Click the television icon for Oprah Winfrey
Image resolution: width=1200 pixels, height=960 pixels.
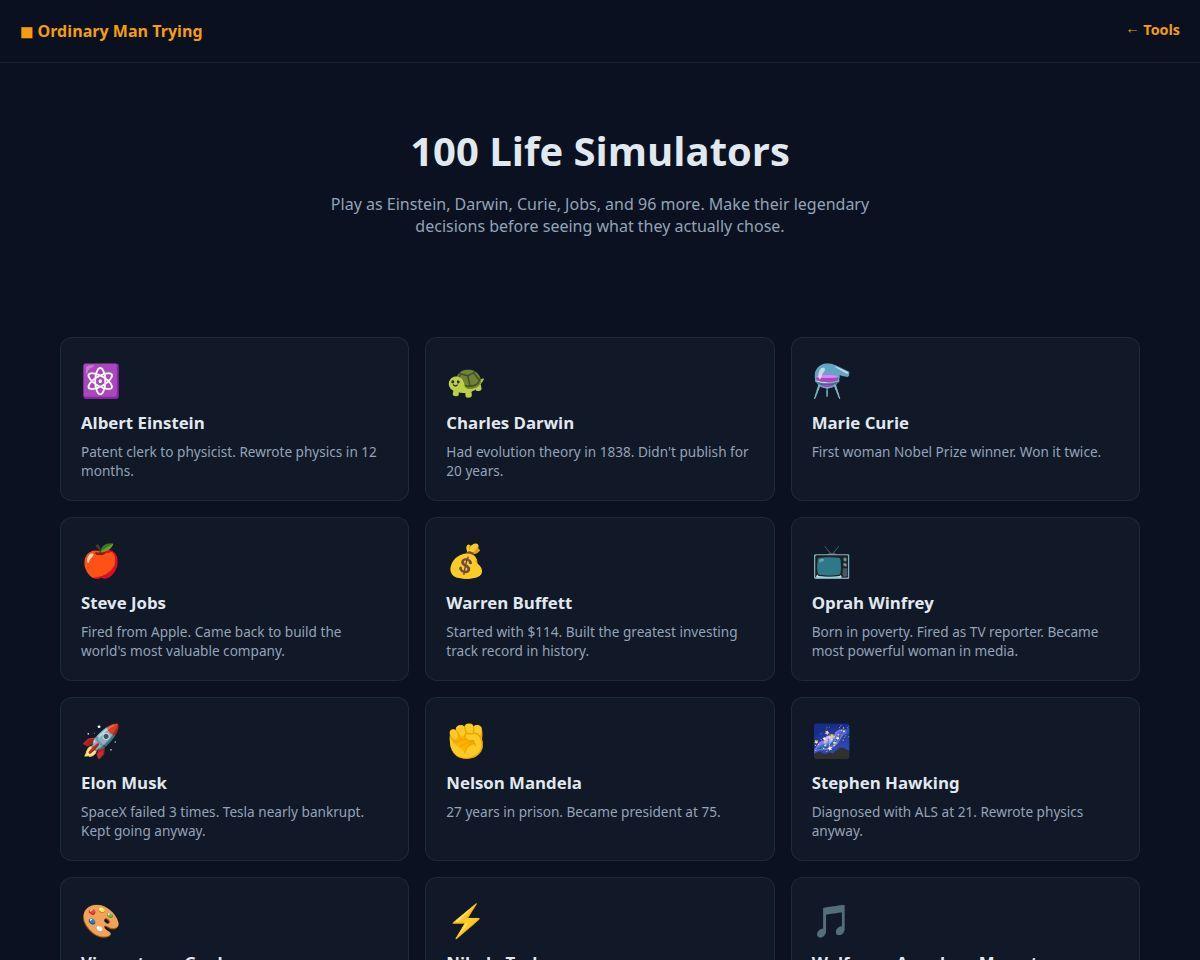pos(831,563)
